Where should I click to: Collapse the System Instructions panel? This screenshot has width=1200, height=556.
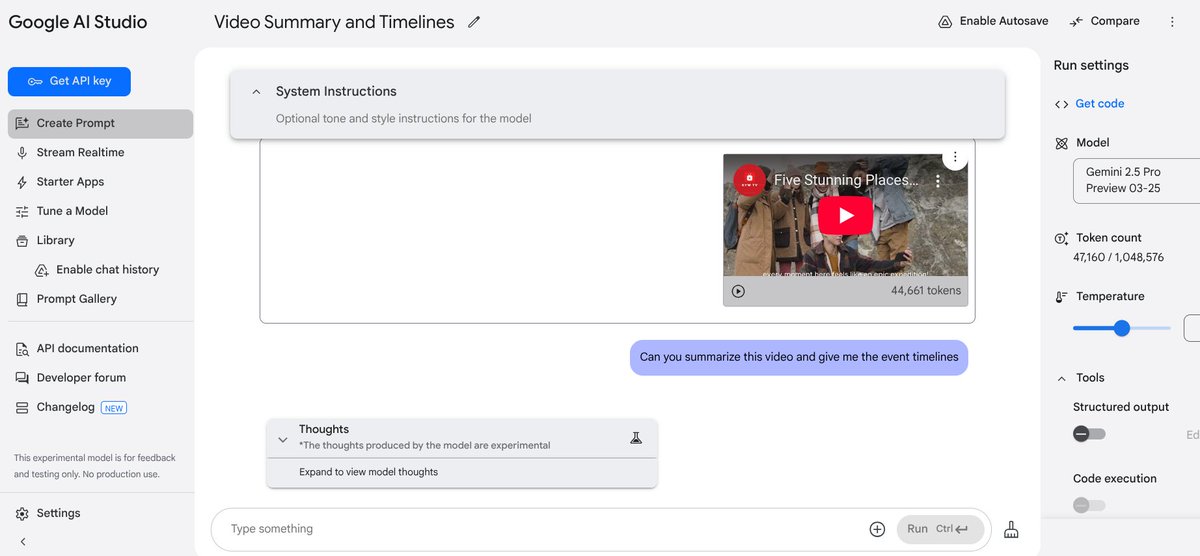pos(256,91)
